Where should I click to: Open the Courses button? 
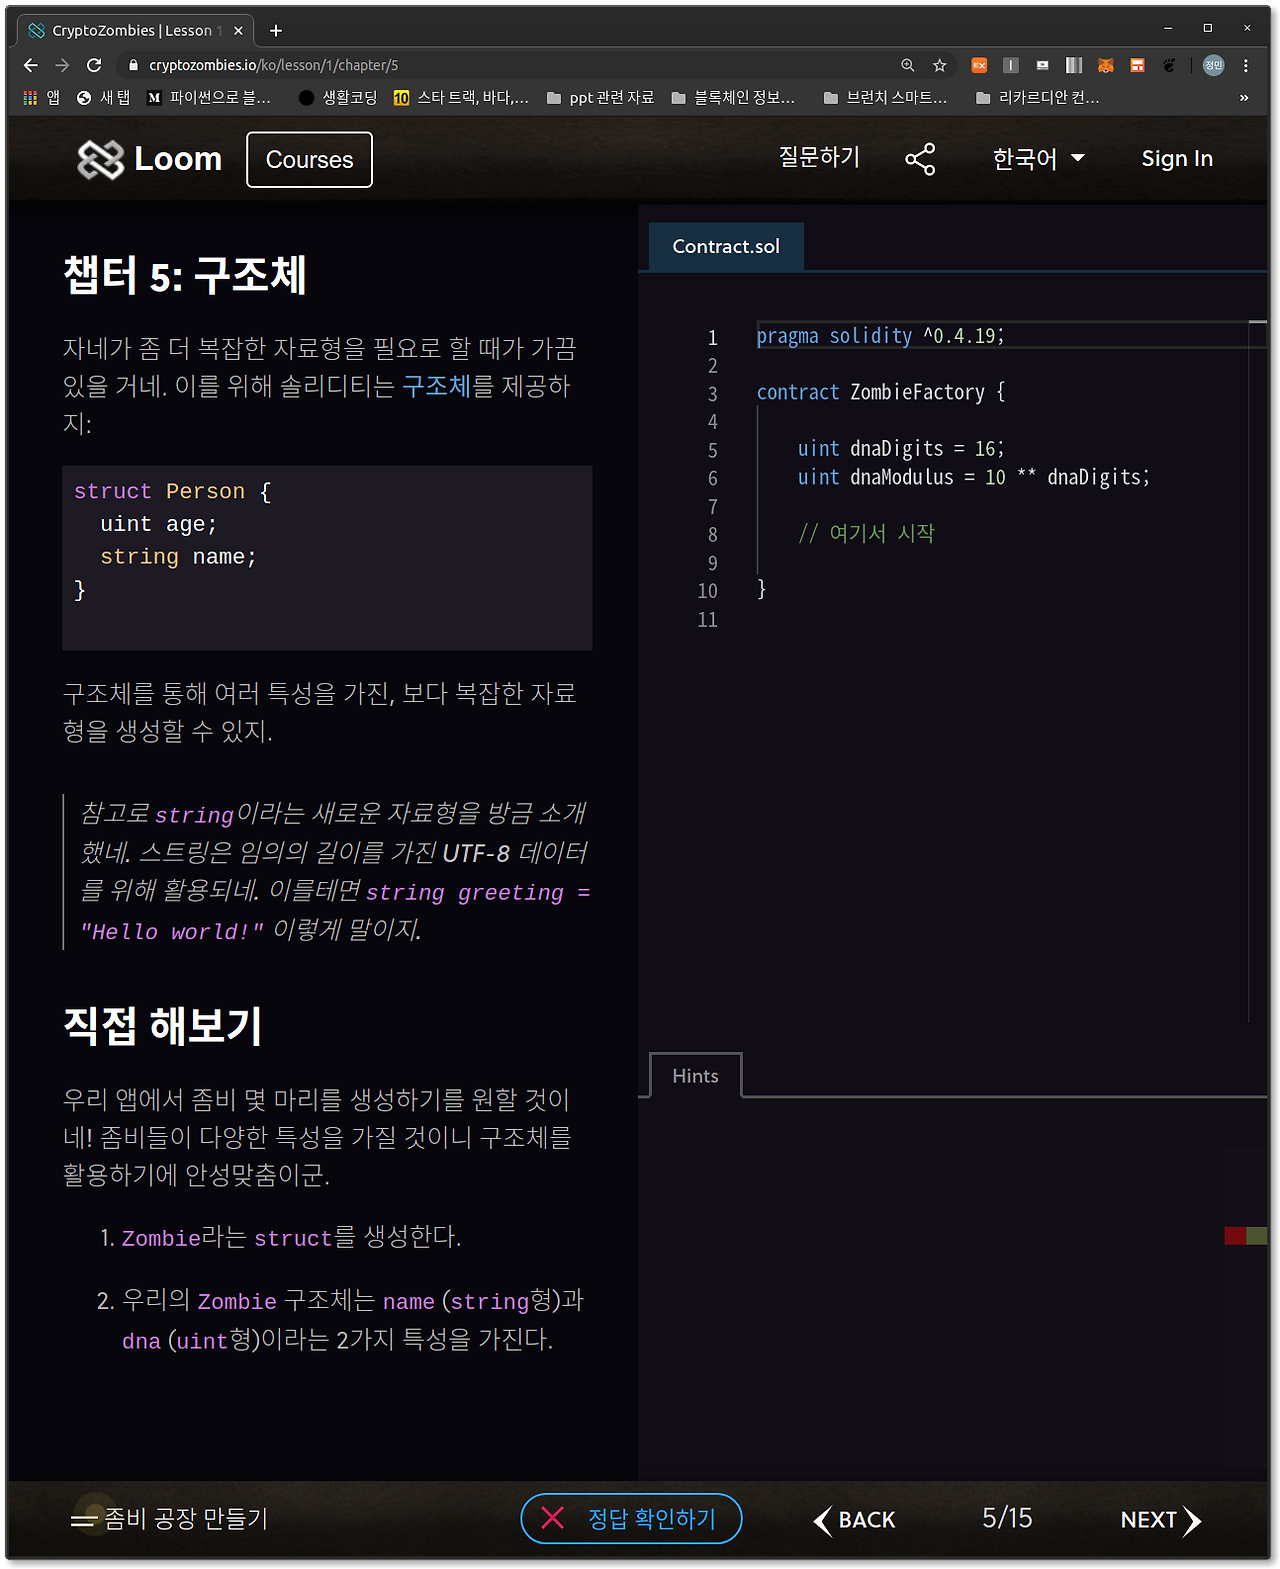pyautogui.click(x=310, y=160)
